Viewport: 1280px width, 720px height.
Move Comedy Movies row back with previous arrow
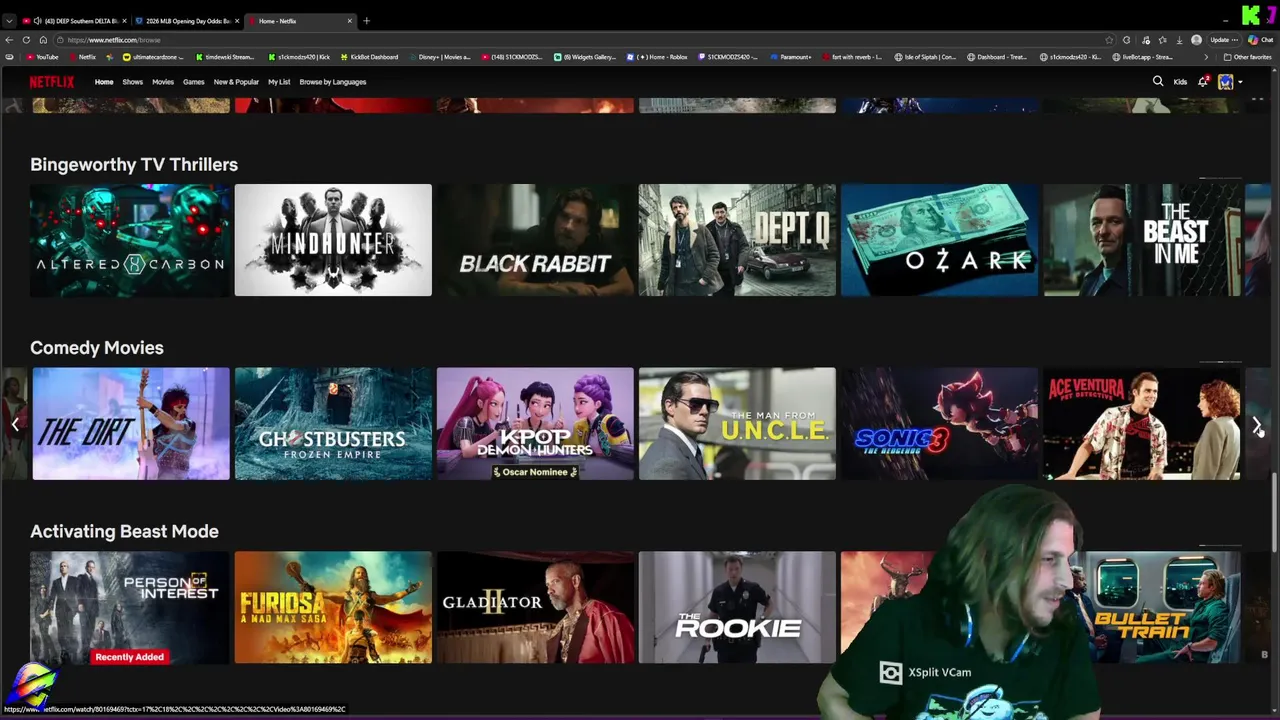tap(14, 425)
